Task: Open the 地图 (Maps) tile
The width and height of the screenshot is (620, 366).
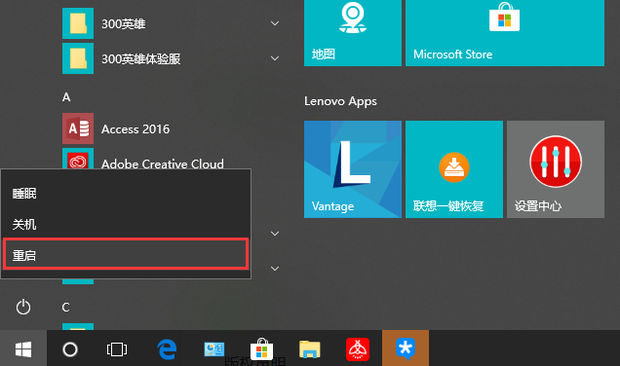Action: pyautogui.click(x=353, y=33)
